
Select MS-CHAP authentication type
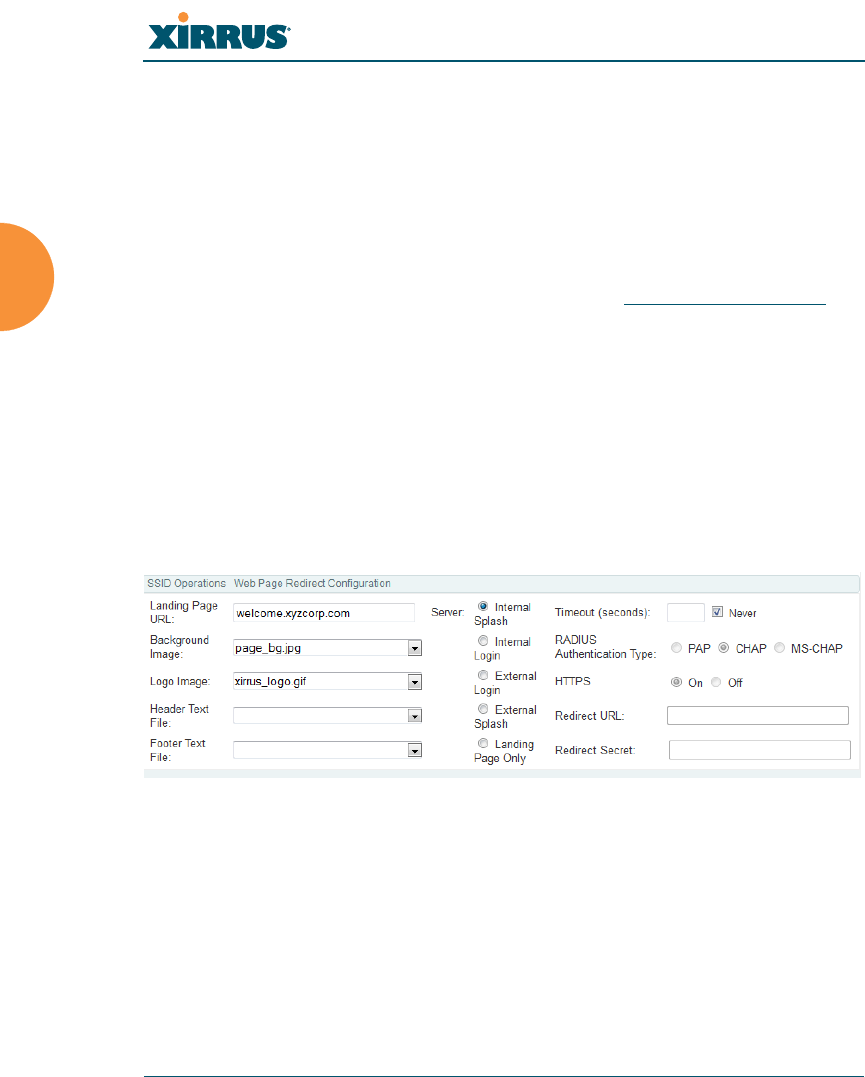[x=779, y=648]
